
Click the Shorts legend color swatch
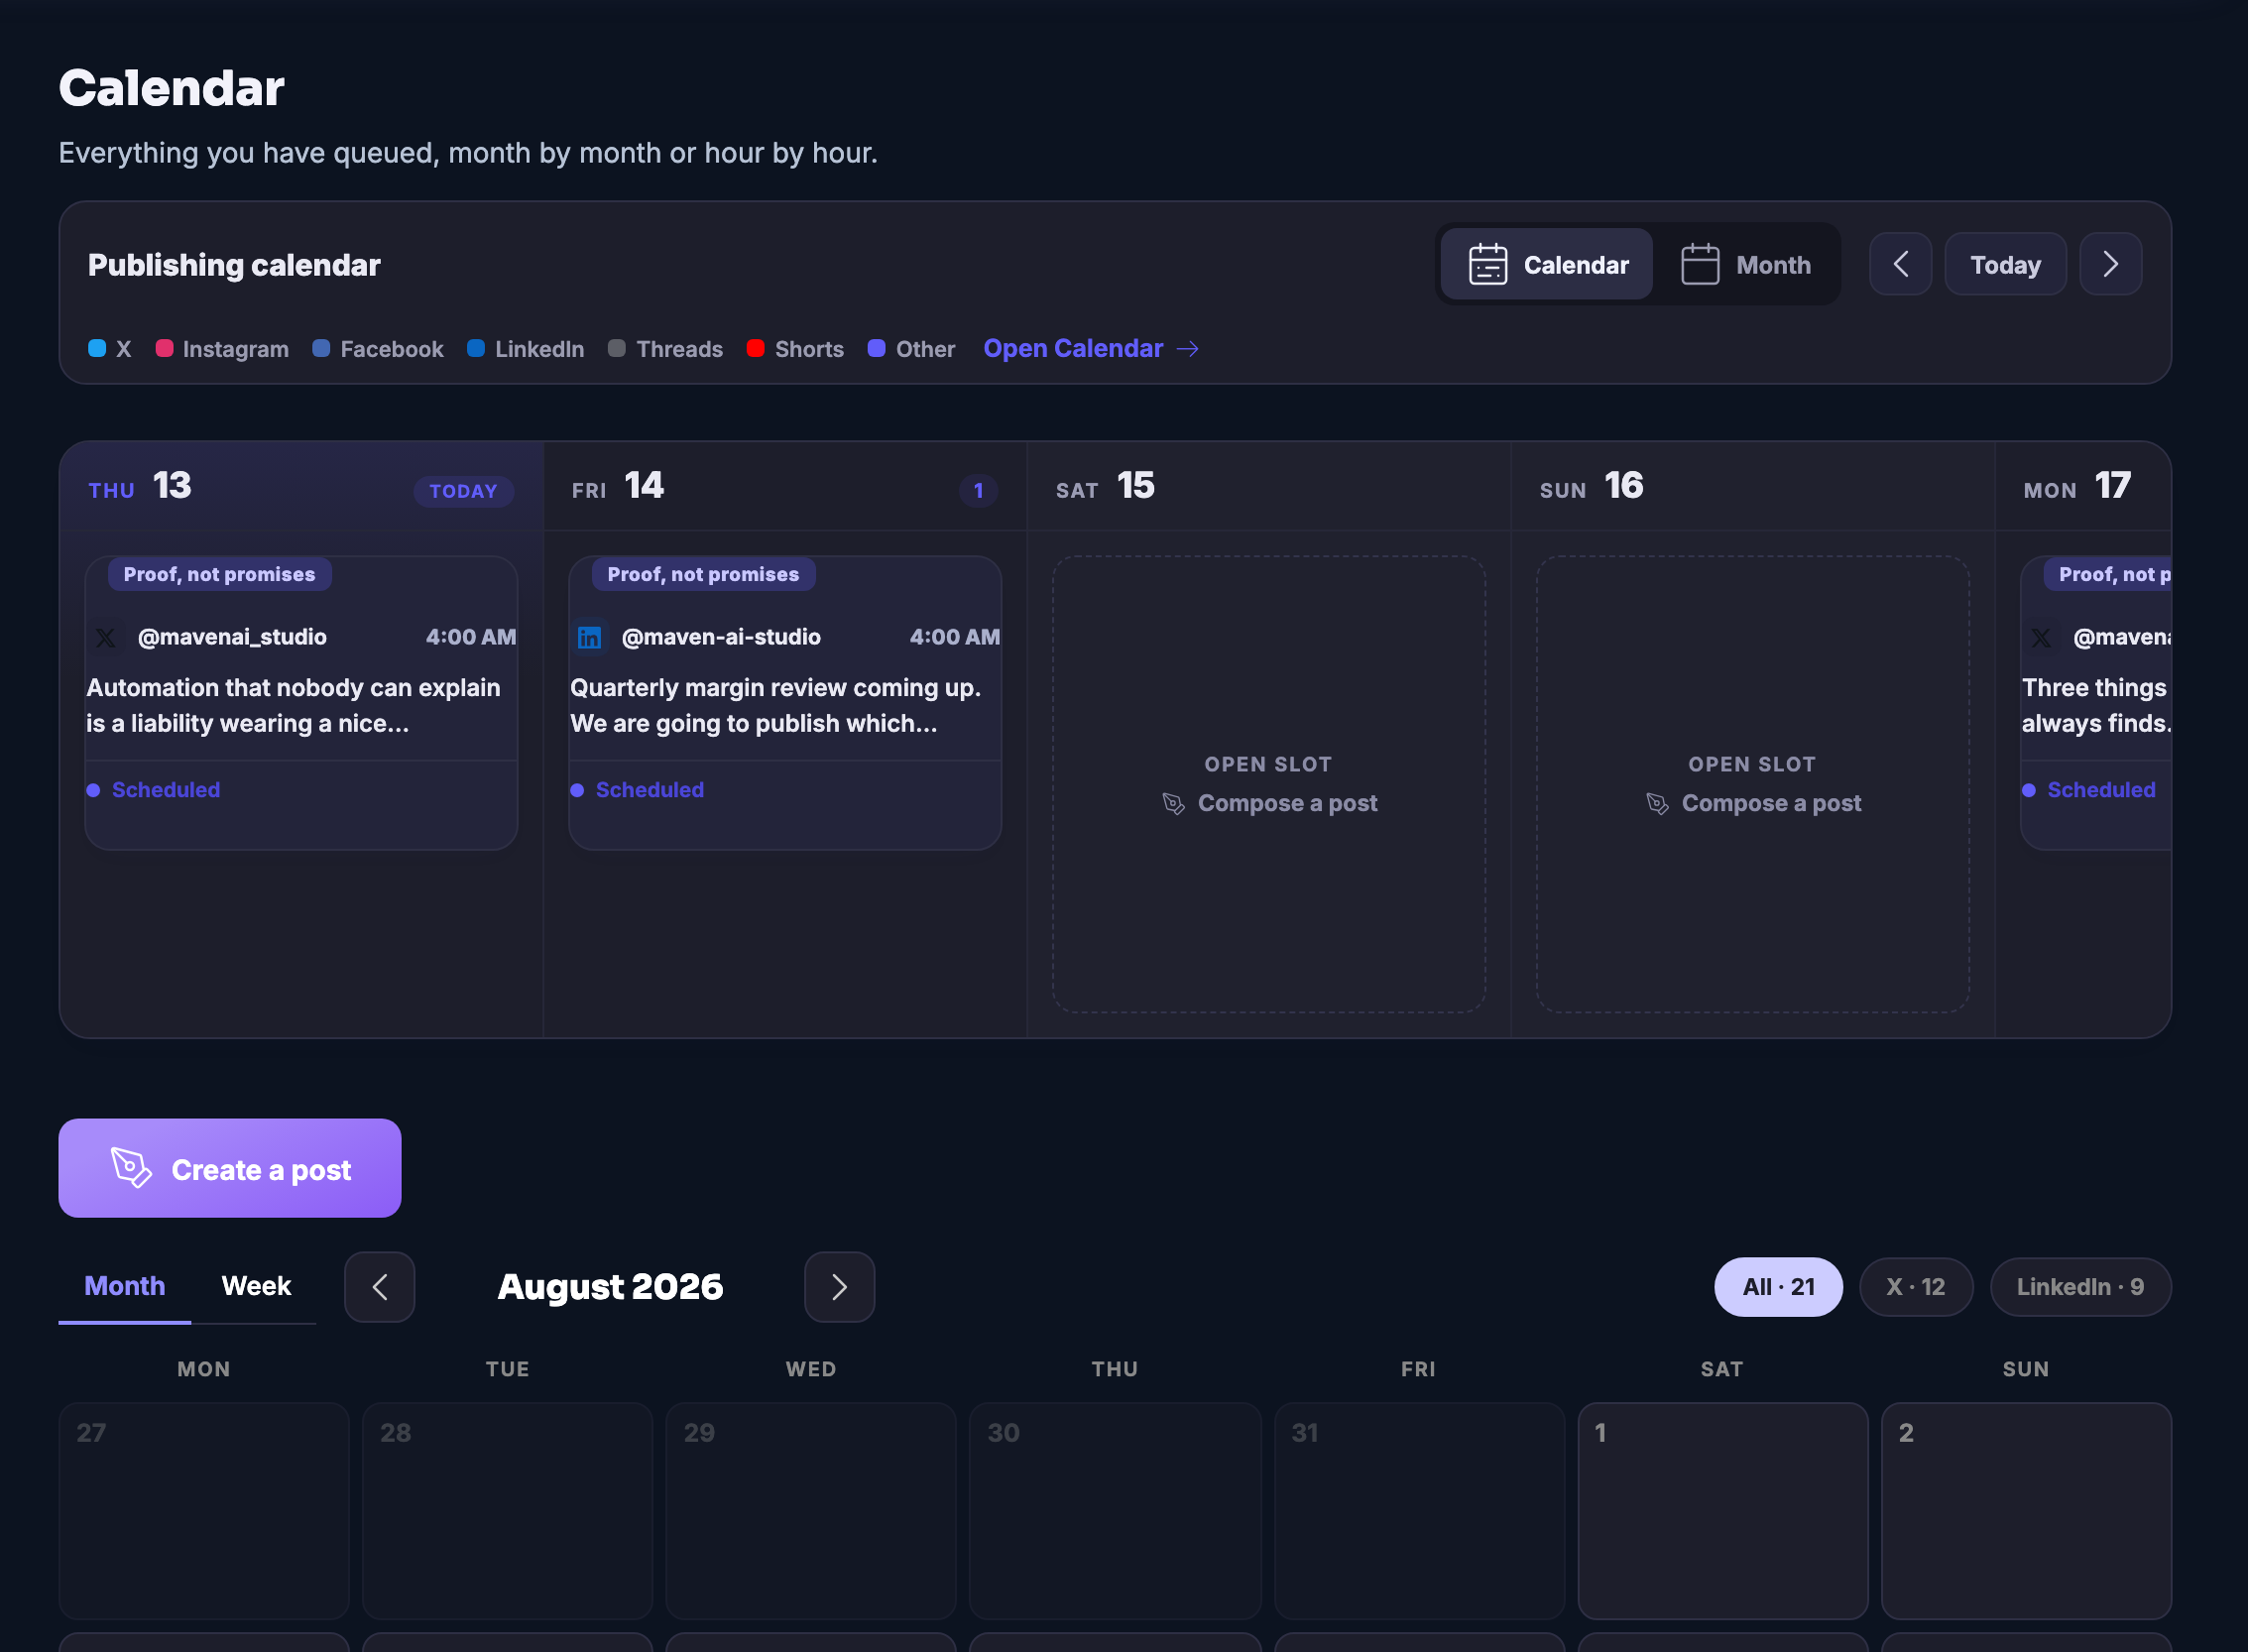pyautogui.click(x=756, y=349)
